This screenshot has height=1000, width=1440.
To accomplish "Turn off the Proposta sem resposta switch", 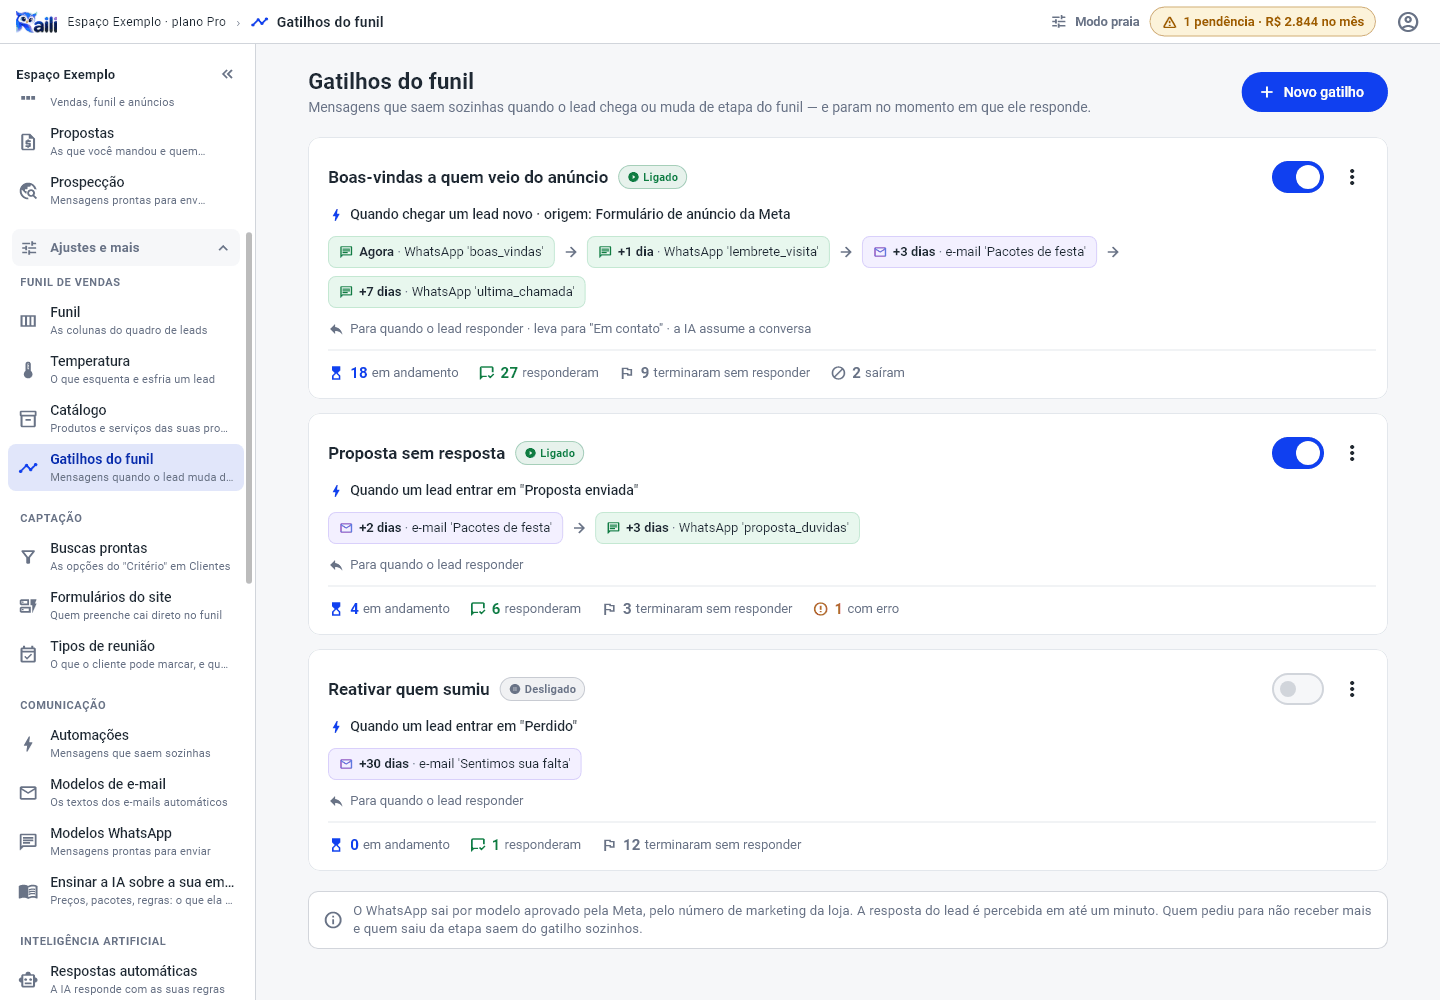I will [x=1298, y=453].
